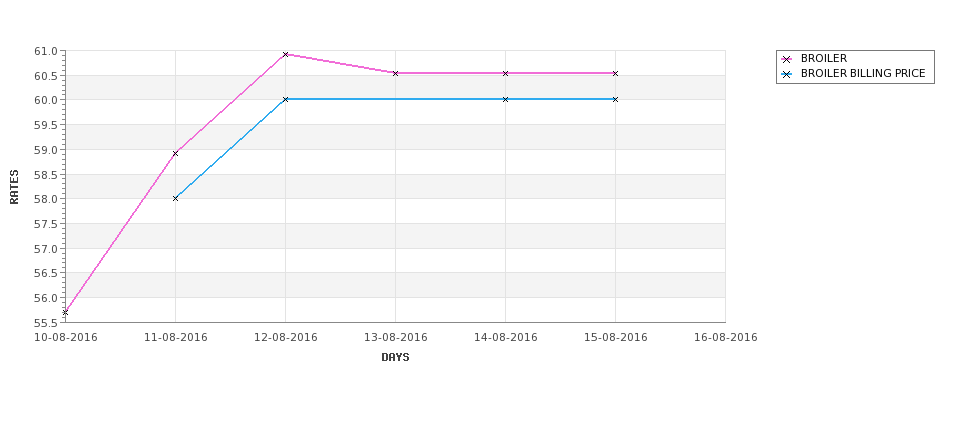This screenshot has height=429, width=975.
Task: Click BROILER marker on 13-08-2016
Action: (x=395, y=73)
